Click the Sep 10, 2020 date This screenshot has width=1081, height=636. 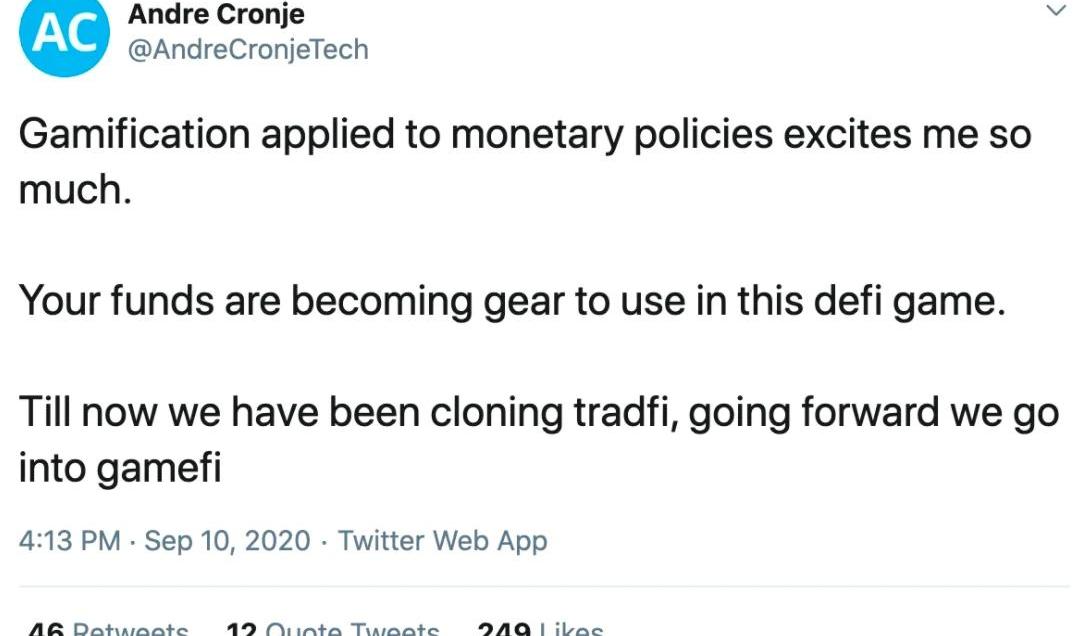click(x=230, y=542)
